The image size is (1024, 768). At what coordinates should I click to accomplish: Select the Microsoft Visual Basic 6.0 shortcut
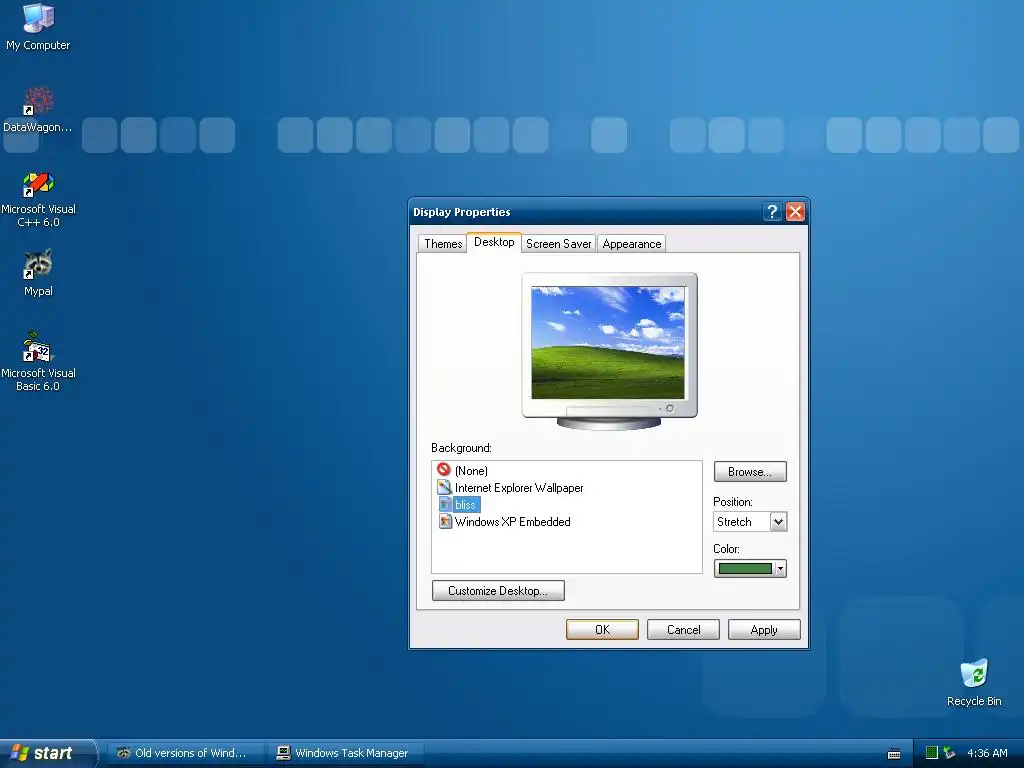[38, 361]
